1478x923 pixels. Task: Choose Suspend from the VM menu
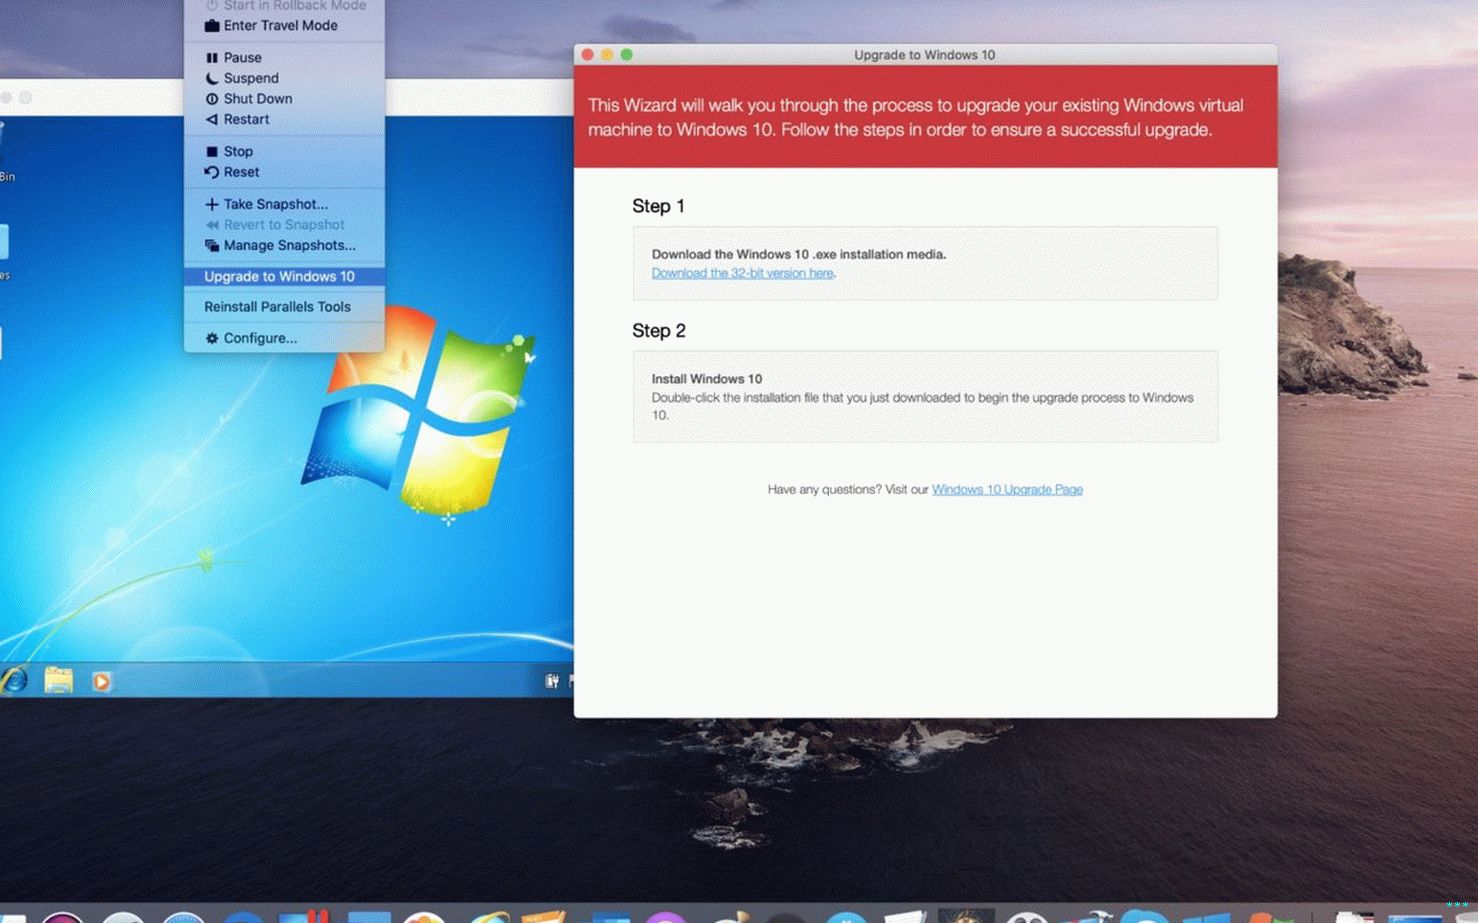284,78
